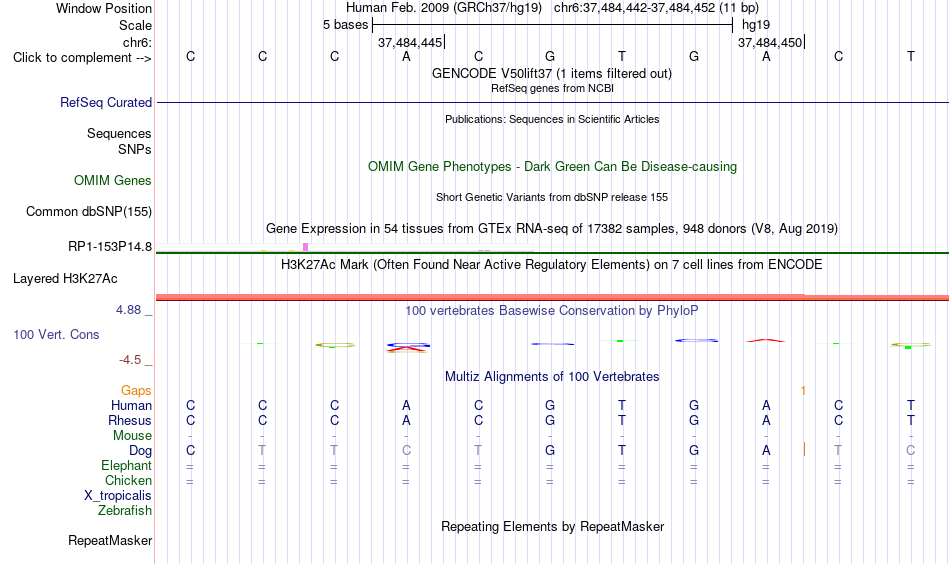The image size is (950, 564).
Task: Click 'Repeating Elements by RepeatMasker' title
Action: tap(552, 526)
